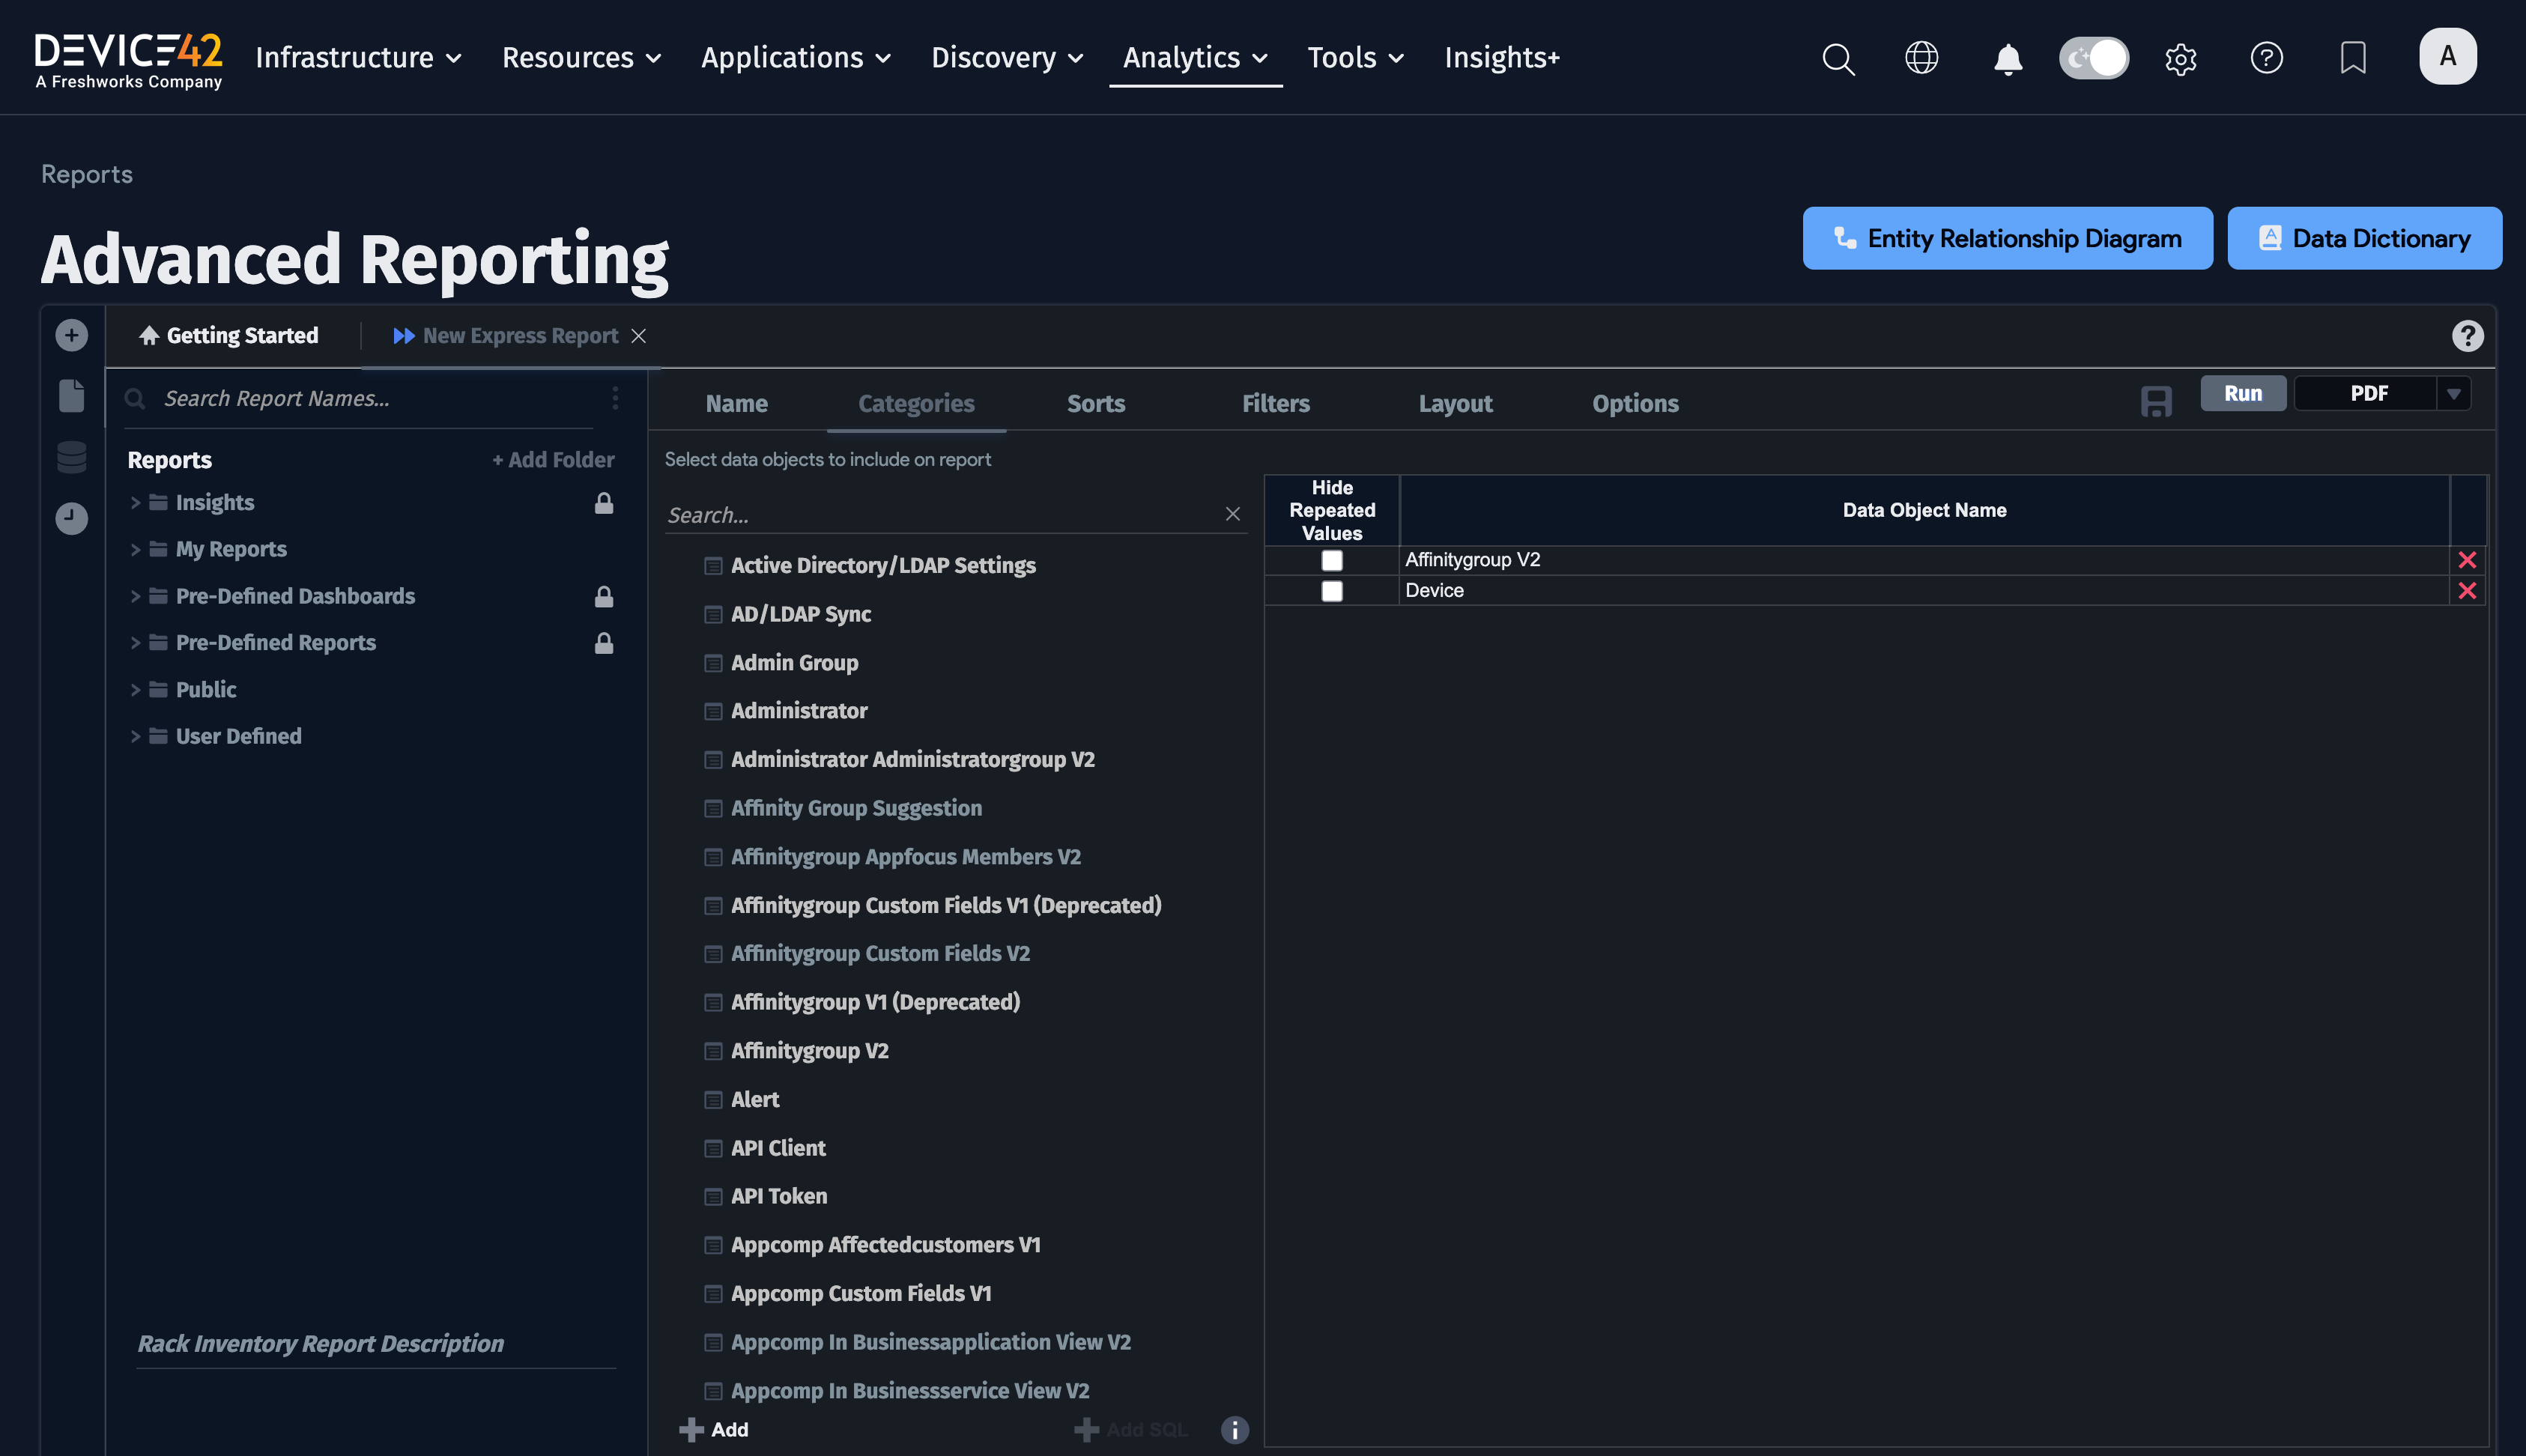Open the global search icon
The width and height of the screenshot is (2526, 1456).
coord(1838,58)
